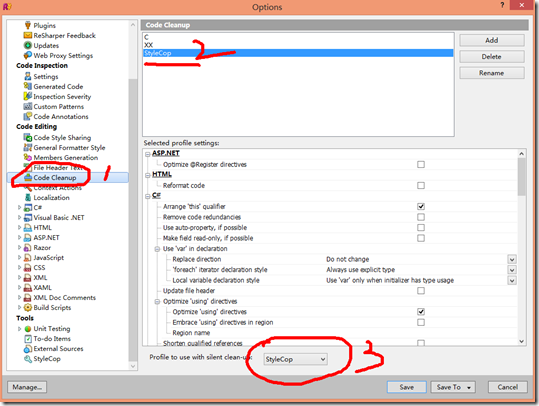Click the Custom Patterns icon
This screenshot has width=539, height=406.
(28, 107)
